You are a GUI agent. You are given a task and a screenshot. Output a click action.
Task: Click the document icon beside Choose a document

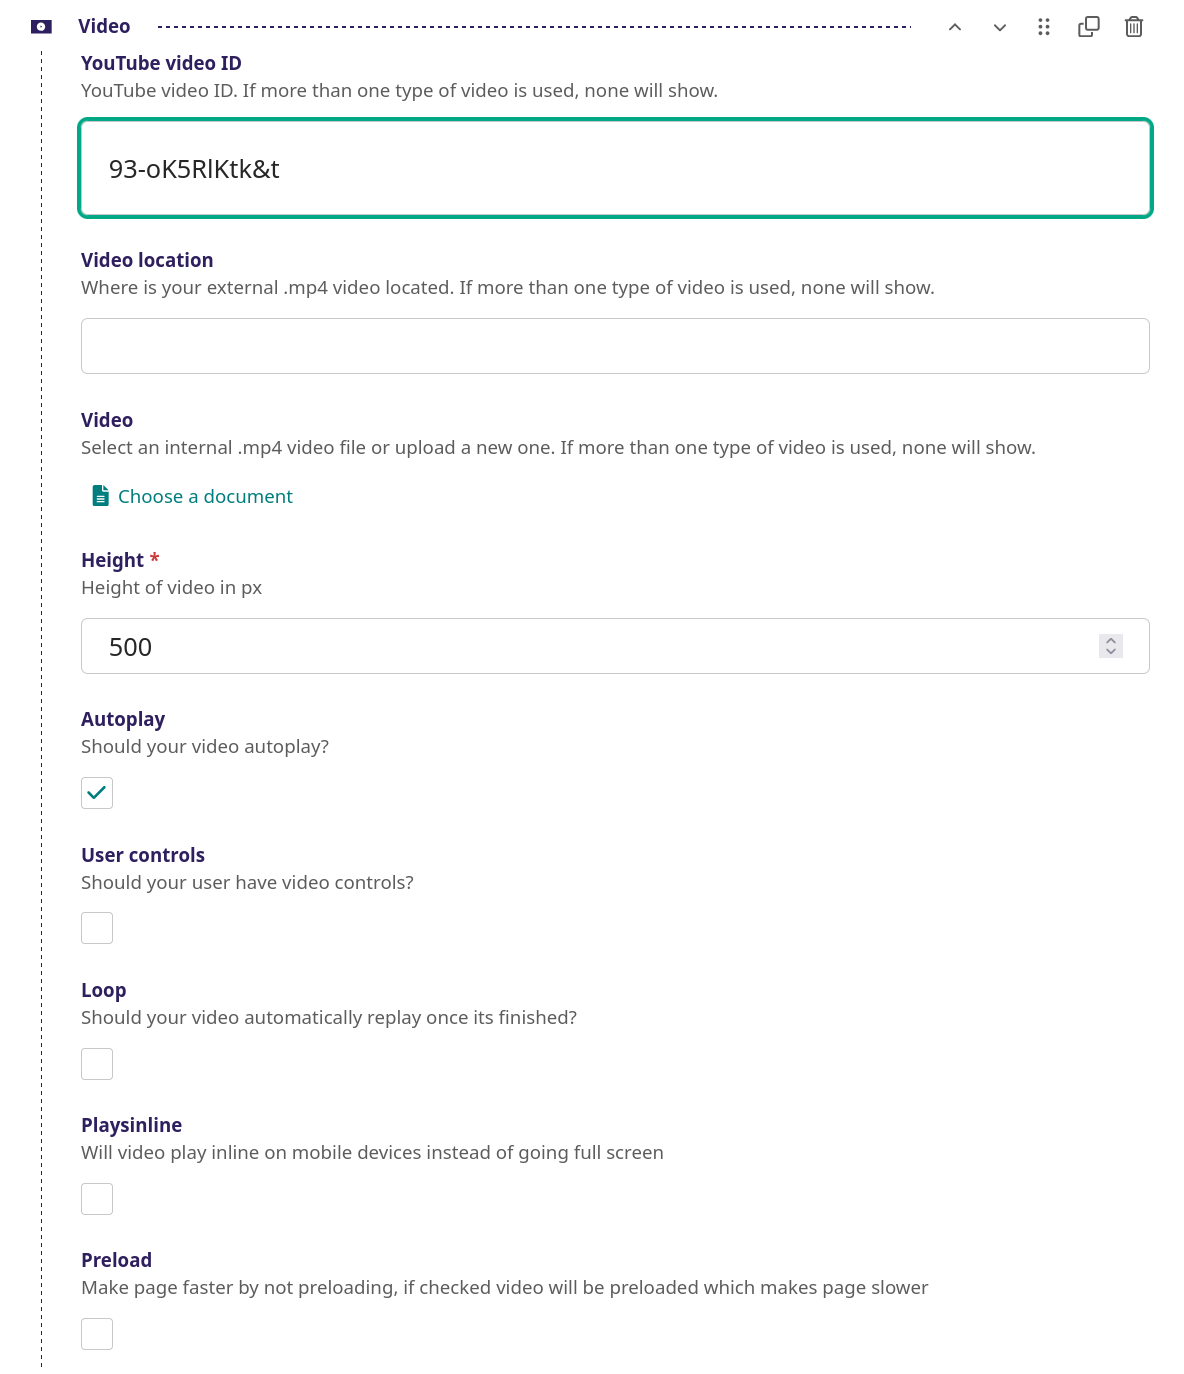pos(101,496)
